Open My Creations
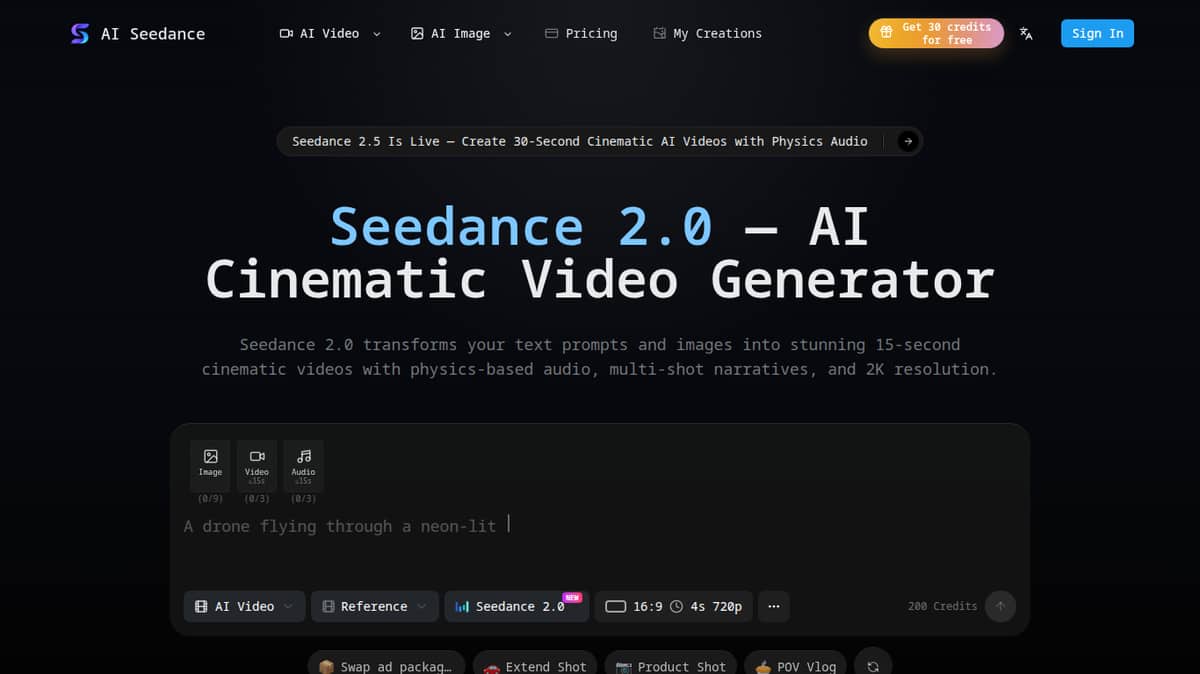 [x=708, y=33]
